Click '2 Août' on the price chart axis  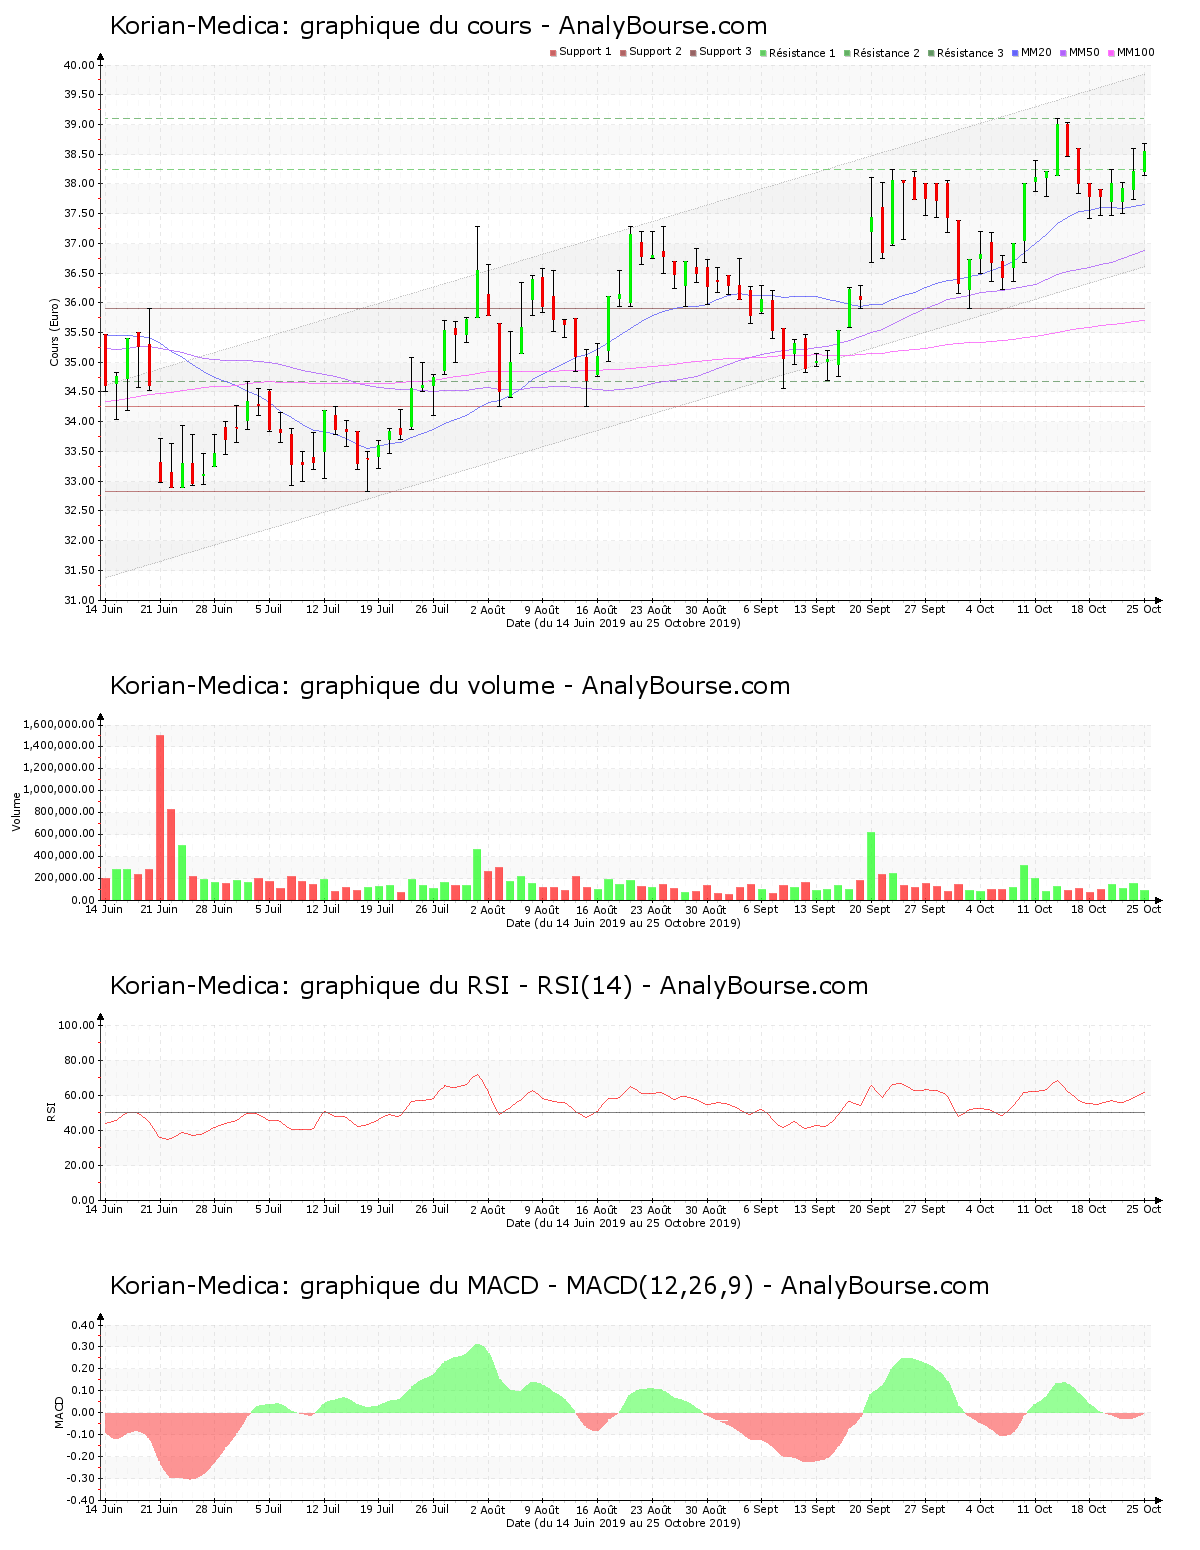[487, 610]
